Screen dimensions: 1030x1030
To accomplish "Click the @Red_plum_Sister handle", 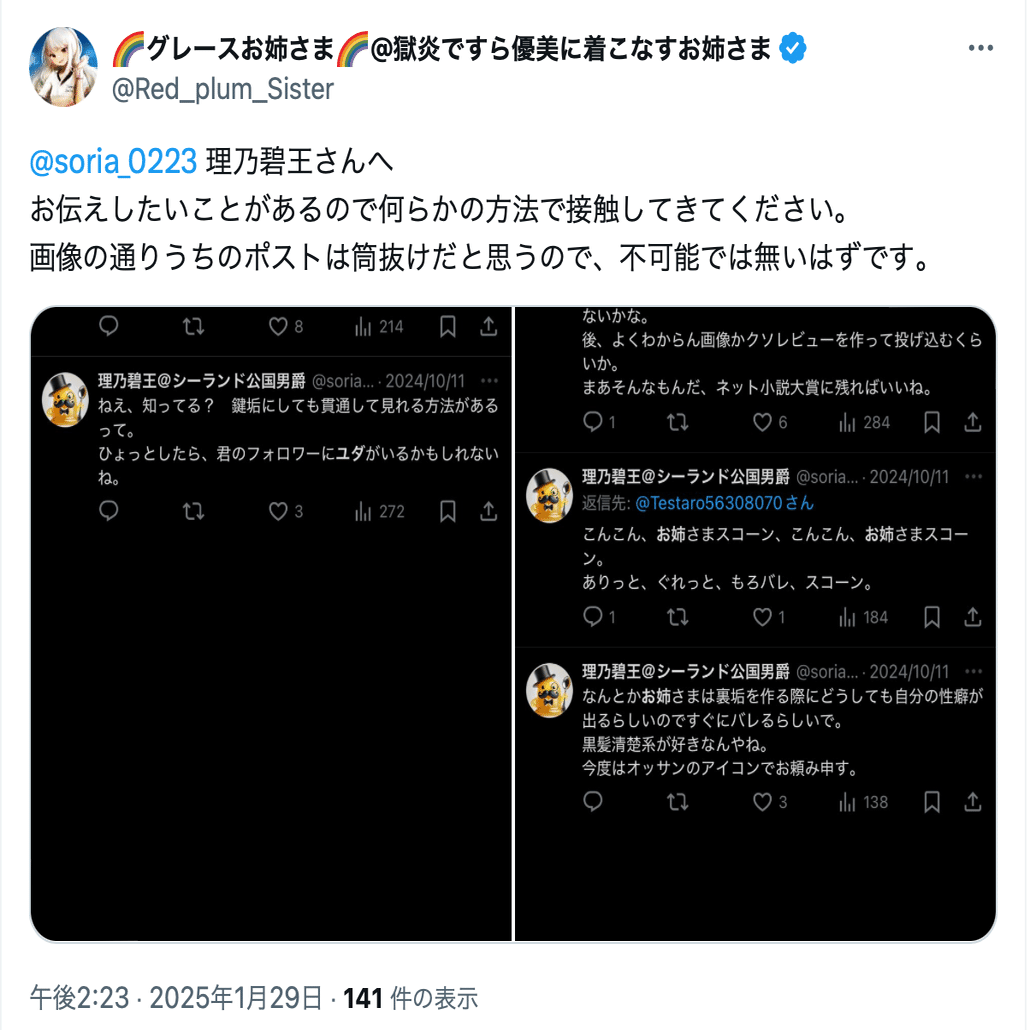I will tap(223, 89).
